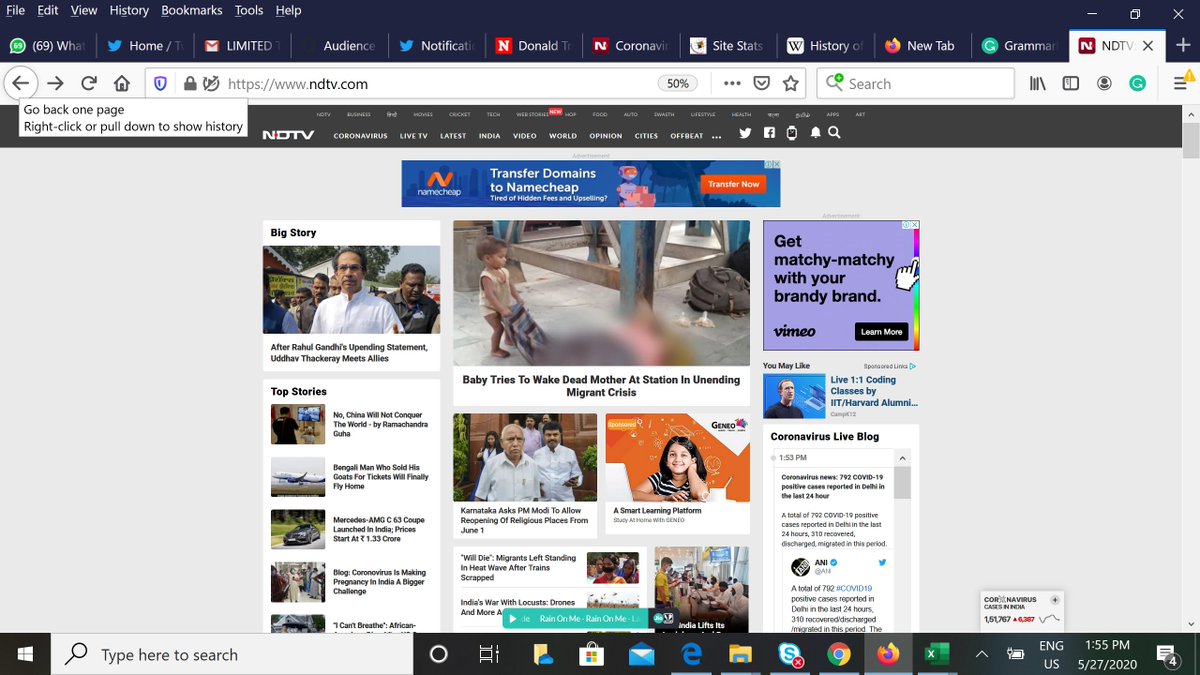Expand coronavirus cases widget plus

pyautogui.click(x=1054, y=600)
